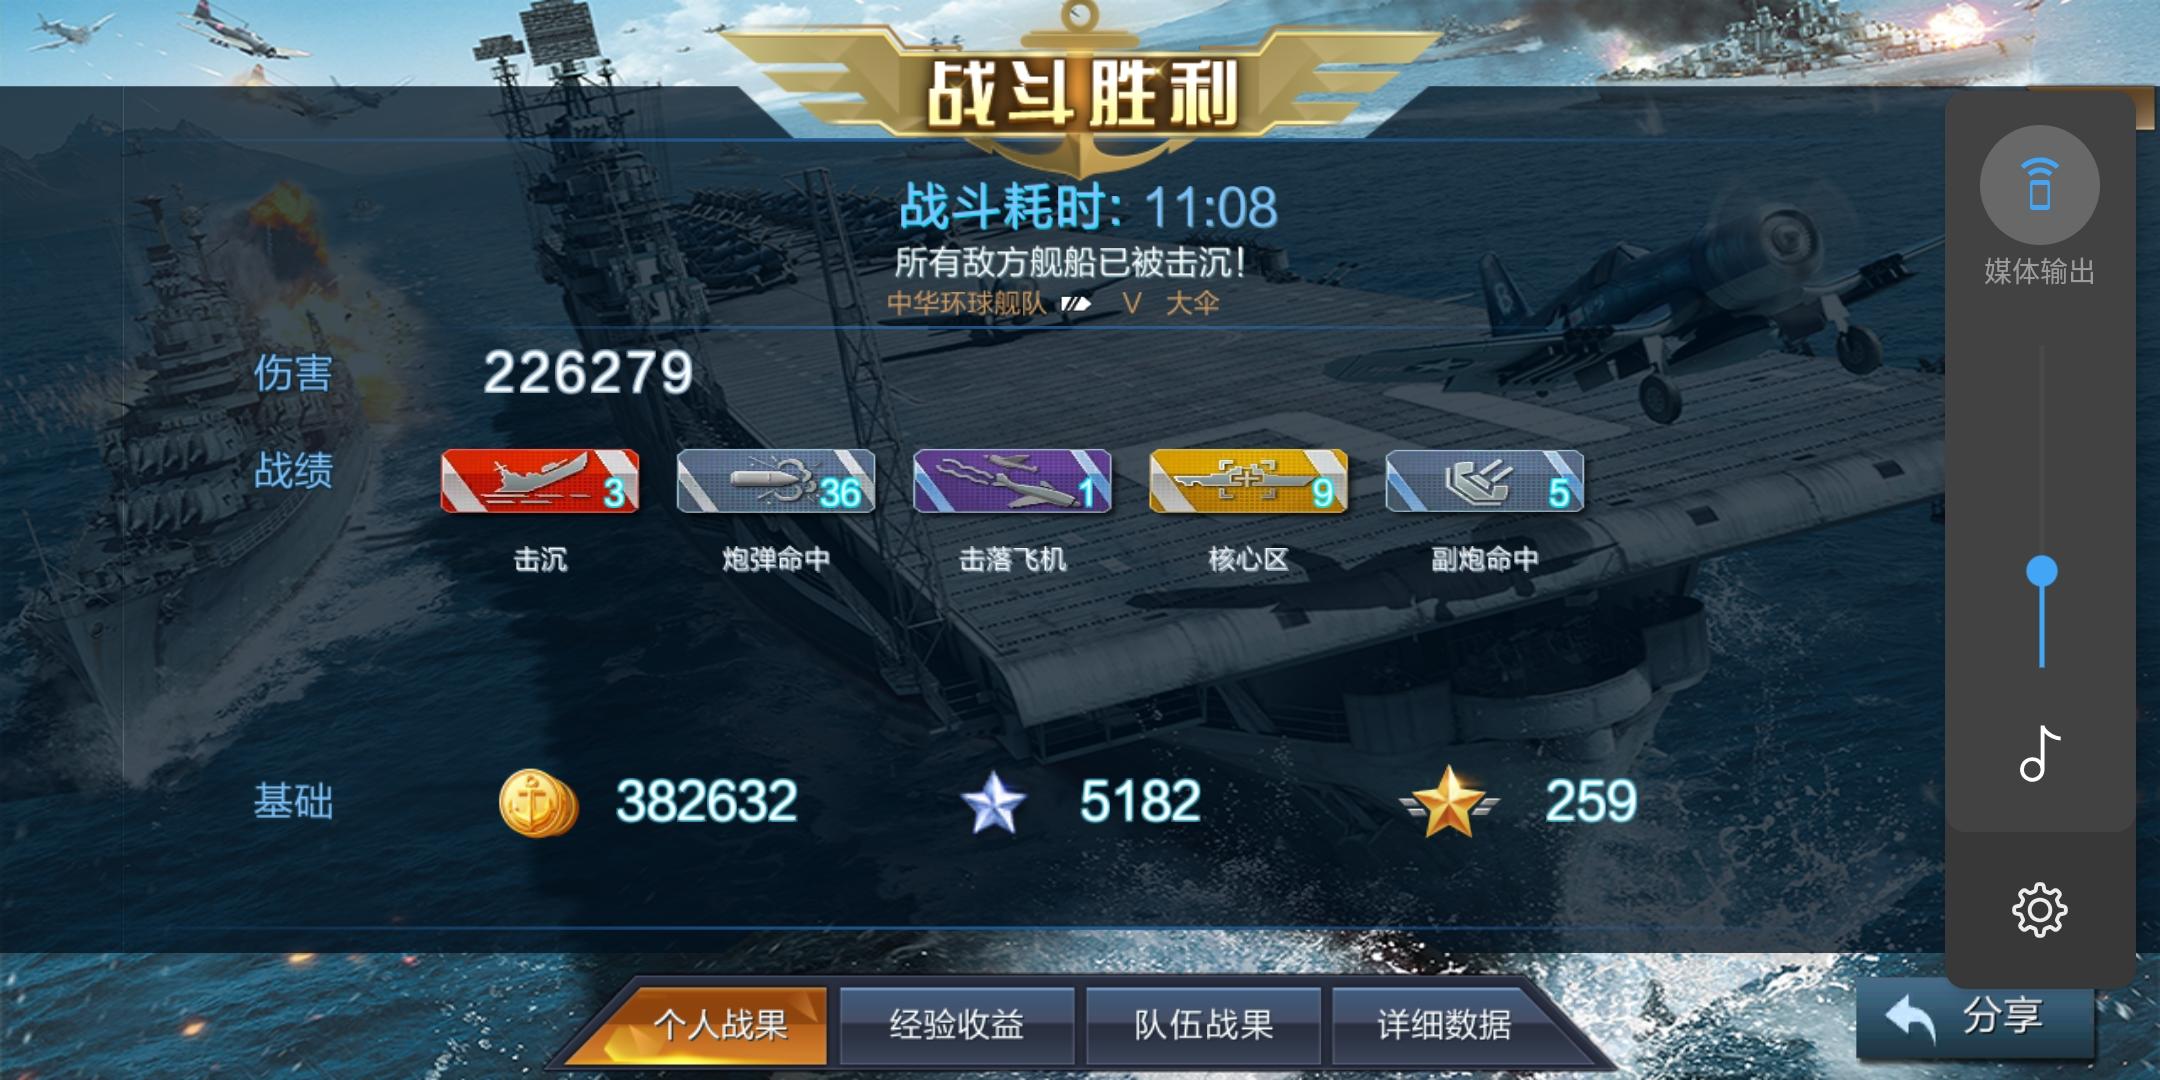This screenshot has width=2160, height=1080.
Task: Open the media output device selector
Action: (2039, 185)
